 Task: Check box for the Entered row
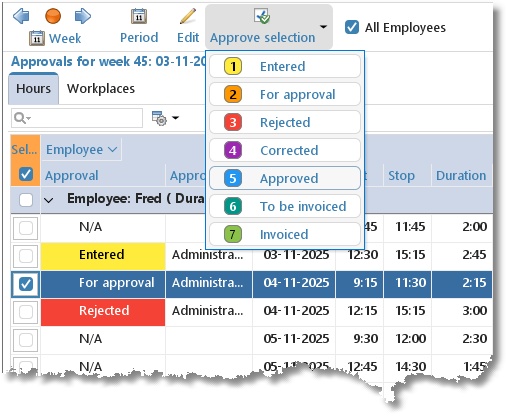pyautogui.click(x=26, y=256)
